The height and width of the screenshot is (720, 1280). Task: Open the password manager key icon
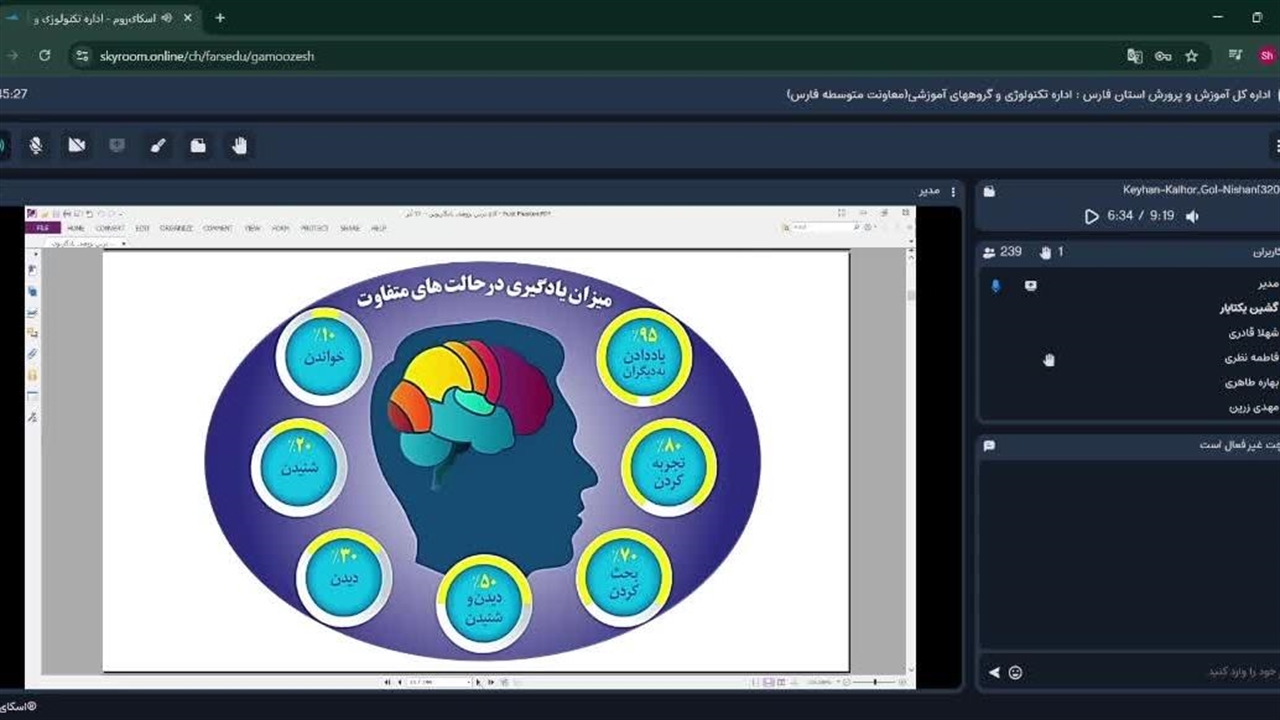pyautogui.click(x=1163, y=56)
